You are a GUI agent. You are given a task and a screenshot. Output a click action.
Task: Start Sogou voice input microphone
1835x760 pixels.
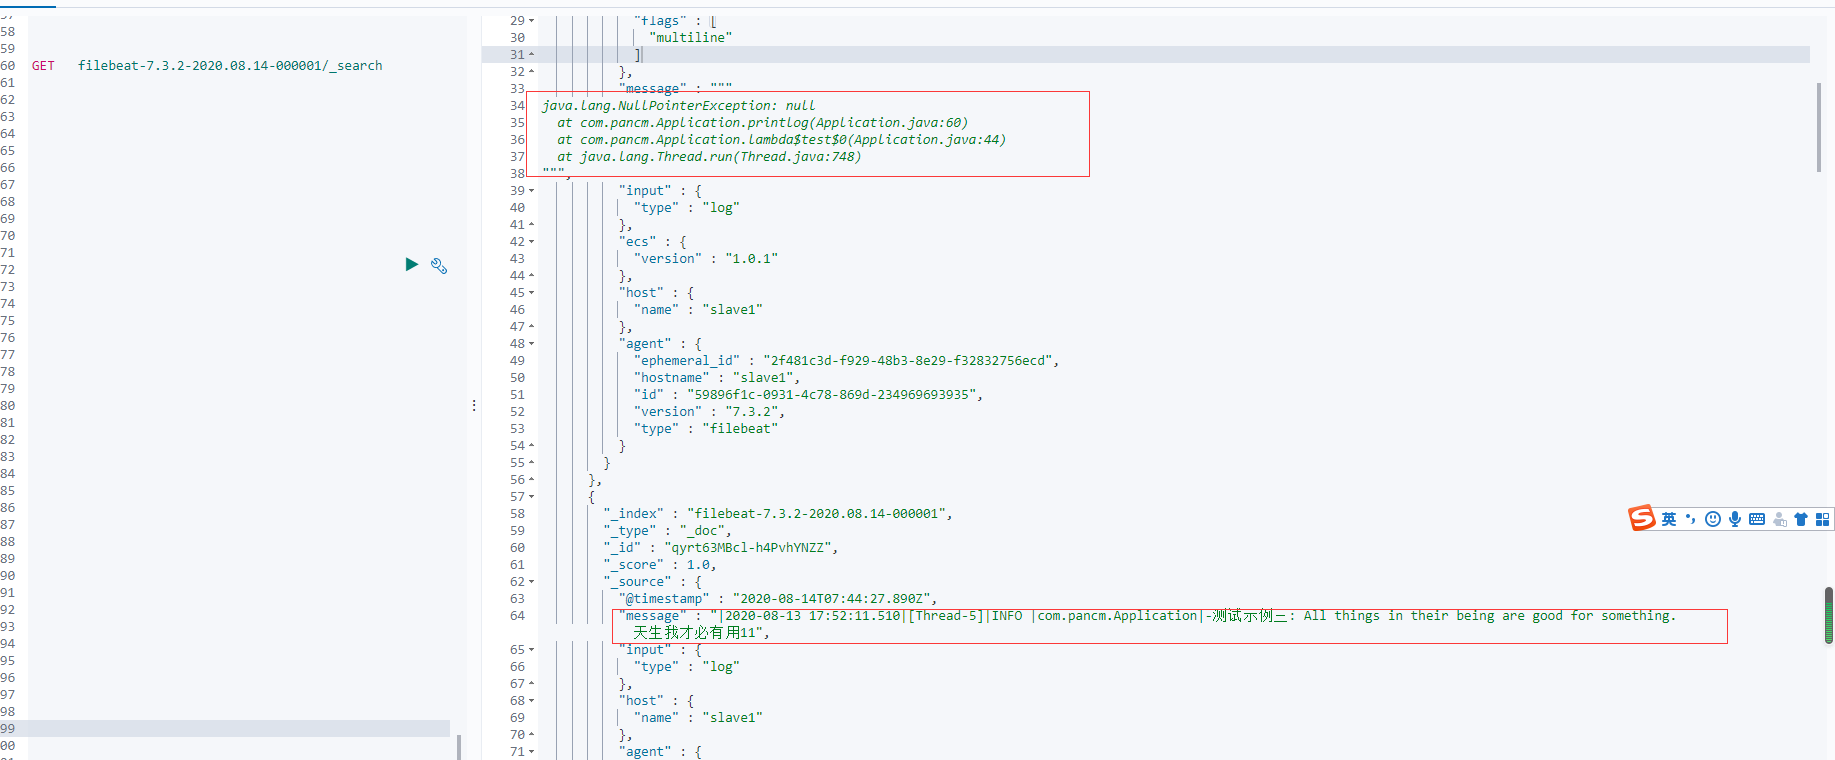click(1735, 519)
